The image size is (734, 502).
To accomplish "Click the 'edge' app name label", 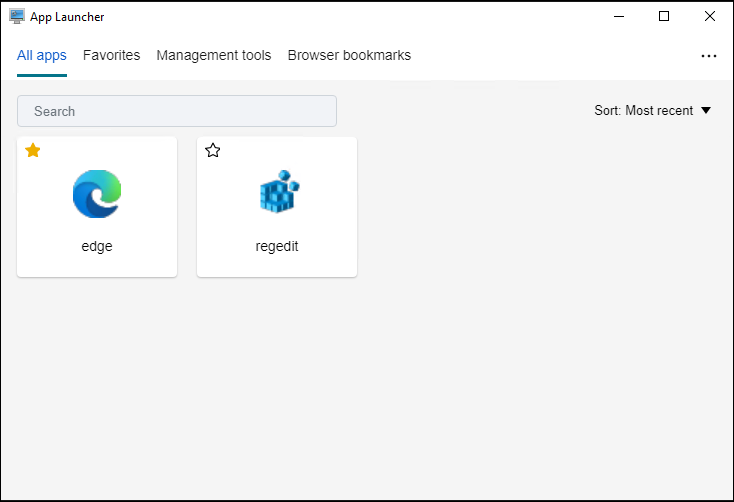I will (x=97, y=246).
